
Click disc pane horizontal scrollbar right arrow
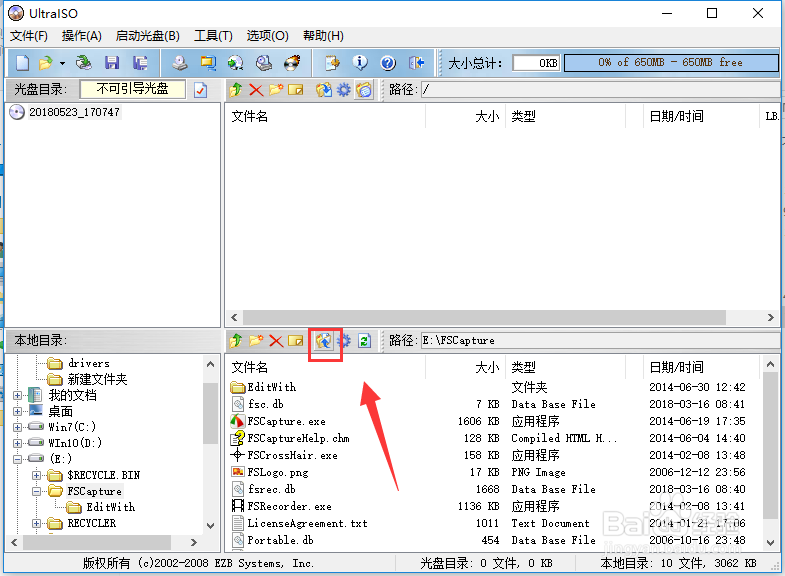pyautogui.click(x=770, y=318)
